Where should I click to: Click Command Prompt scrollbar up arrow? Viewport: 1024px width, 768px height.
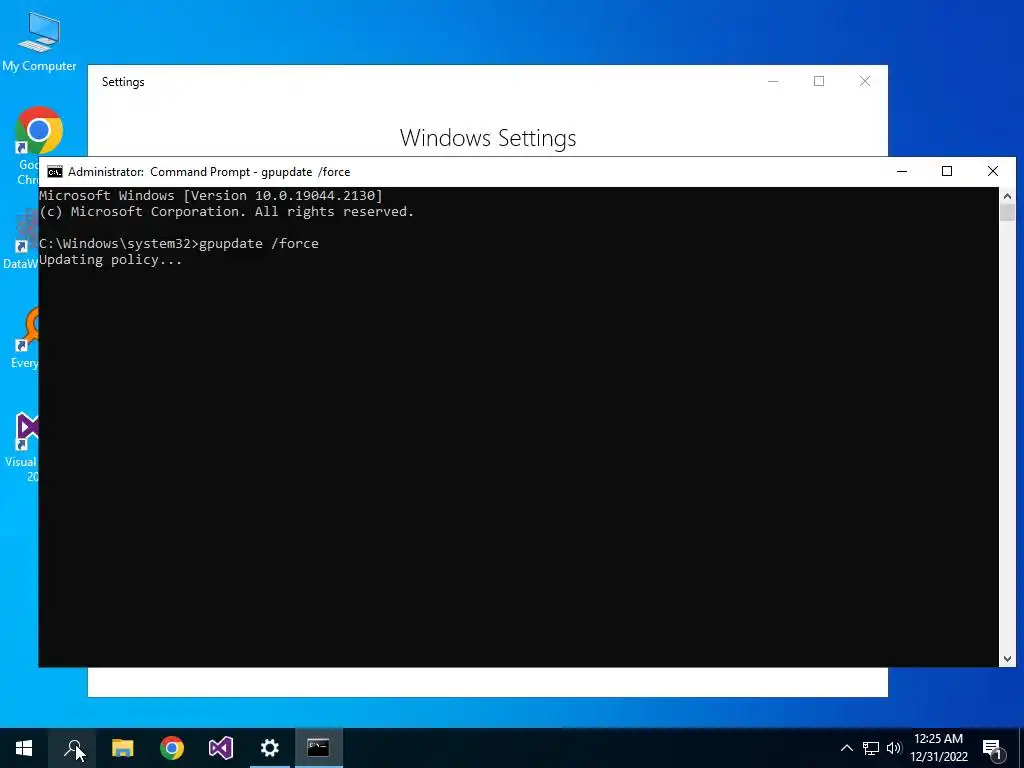click(1007, 196)
